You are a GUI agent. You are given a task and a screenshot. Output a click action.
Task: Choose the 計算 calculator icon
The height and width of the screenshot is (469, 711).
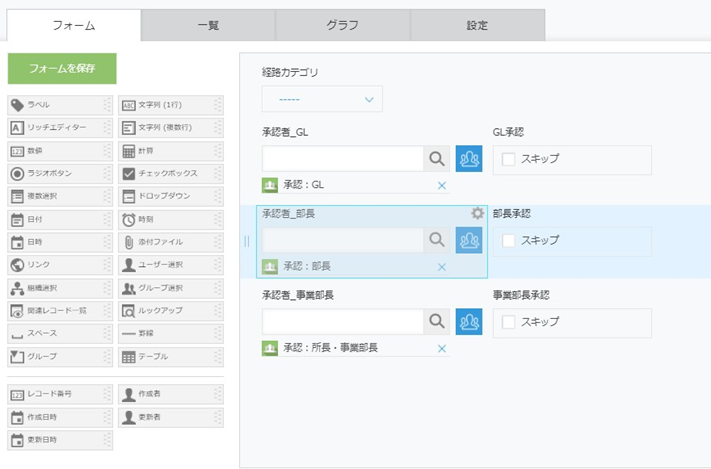[129, 151]
